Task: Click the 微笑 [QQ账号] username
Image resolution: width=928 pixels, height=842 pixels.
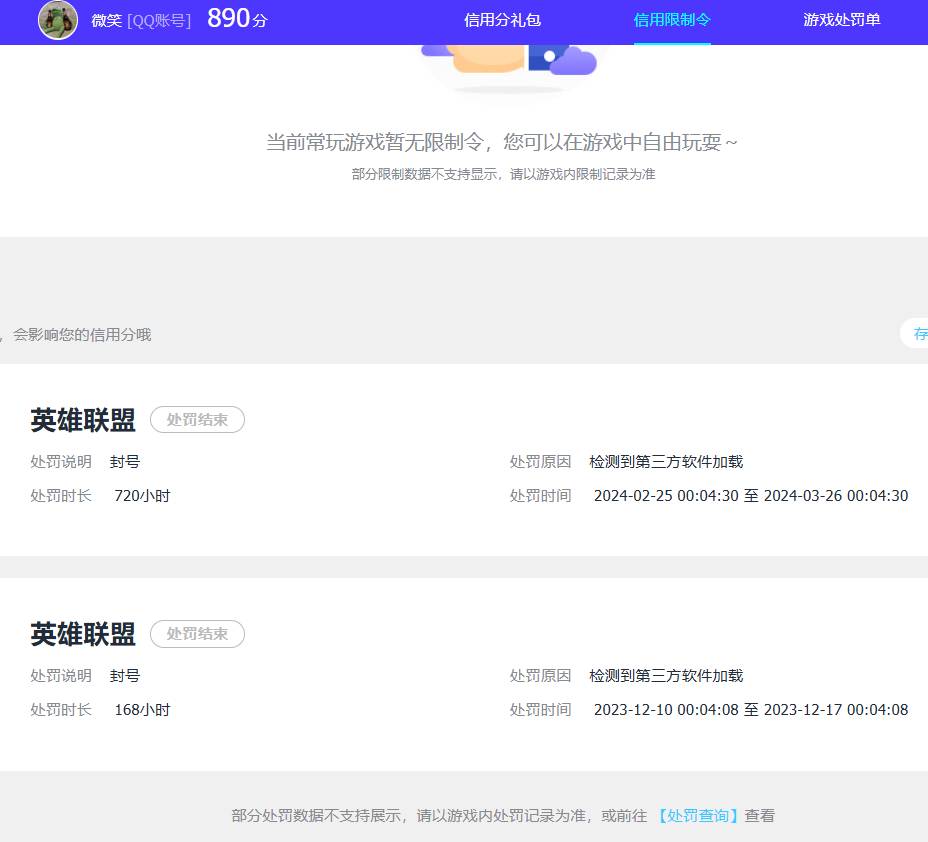Action: [x=141, y=21]
